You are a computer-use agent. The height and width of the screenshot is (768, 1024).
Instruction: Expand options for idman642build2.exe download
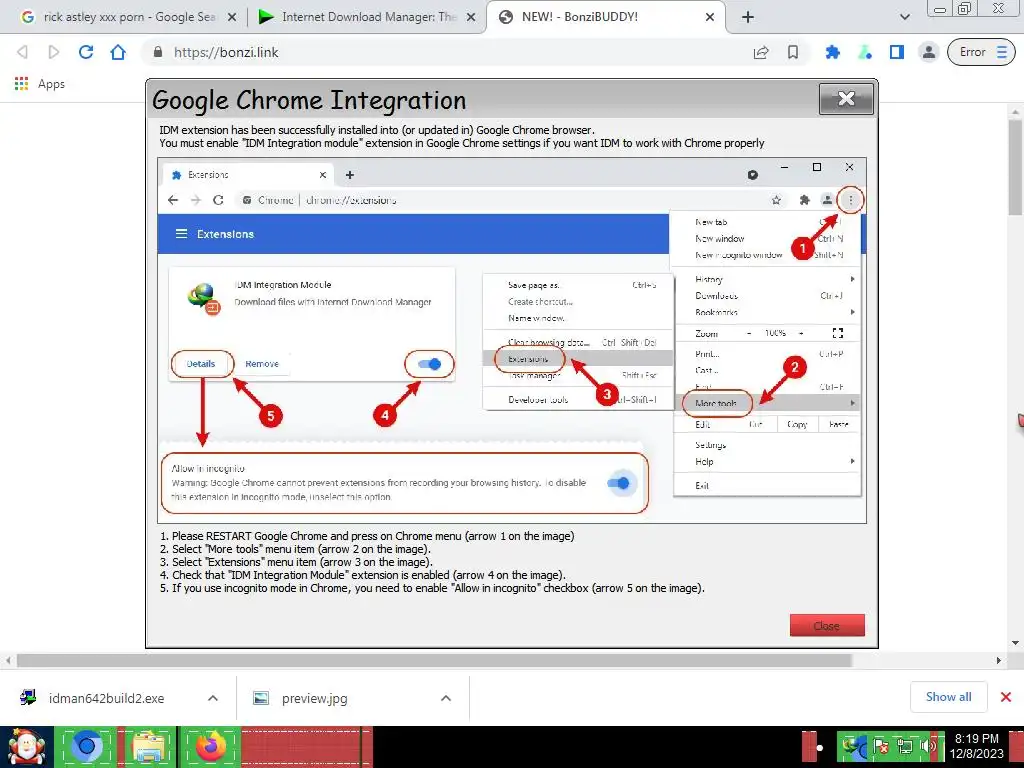click(213, 698)
